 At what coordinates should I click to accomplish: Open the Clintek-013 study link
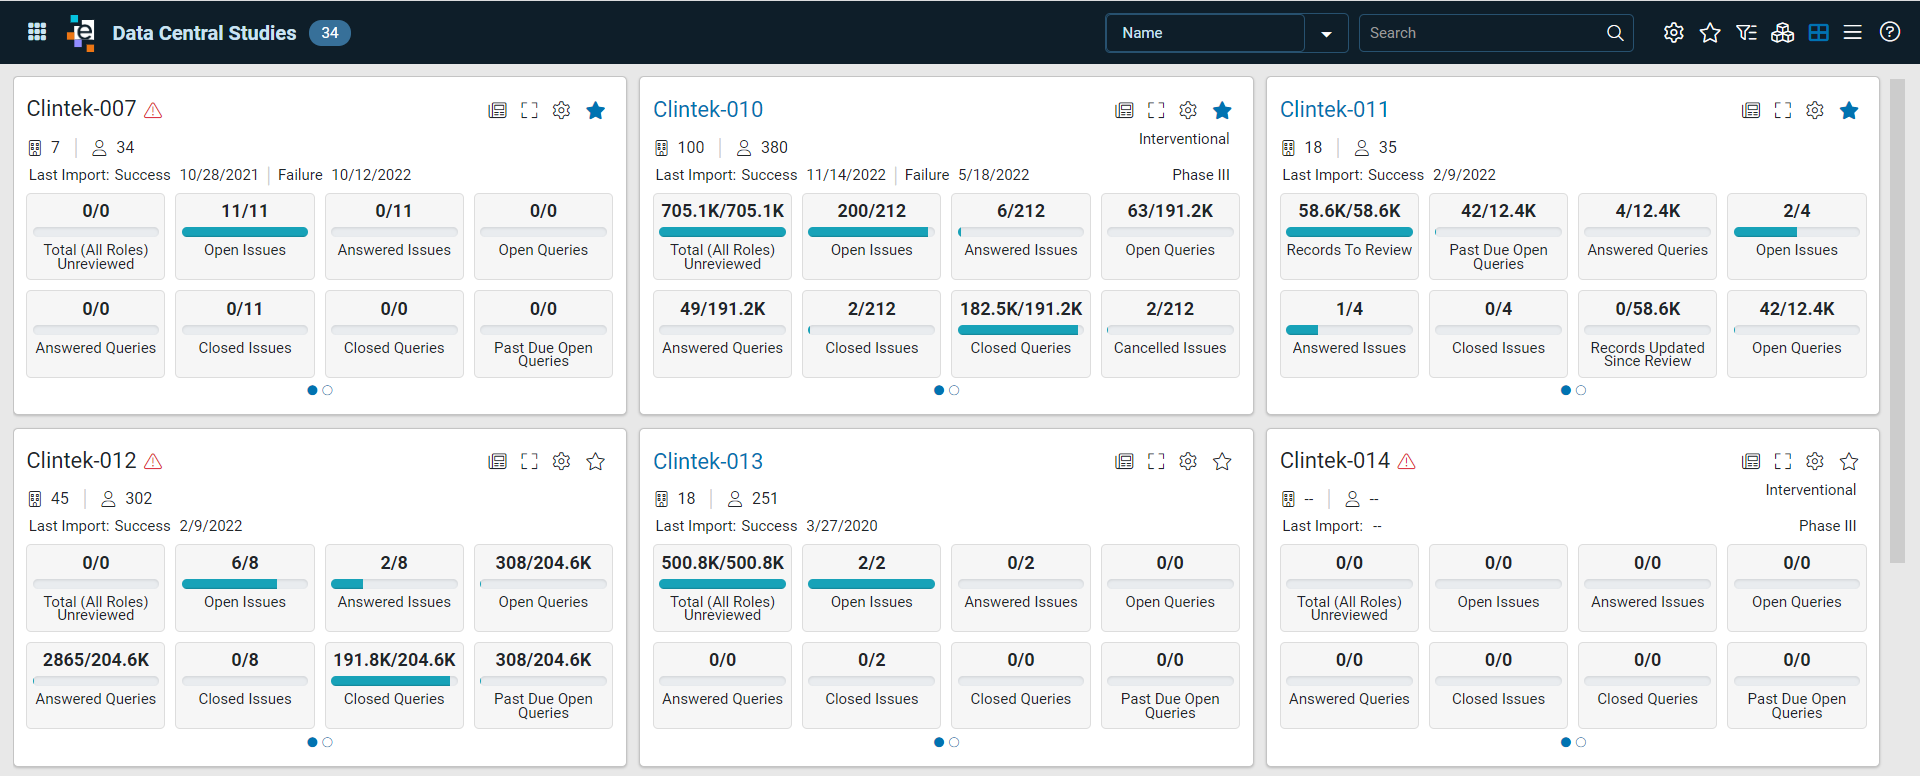(708, 461)
